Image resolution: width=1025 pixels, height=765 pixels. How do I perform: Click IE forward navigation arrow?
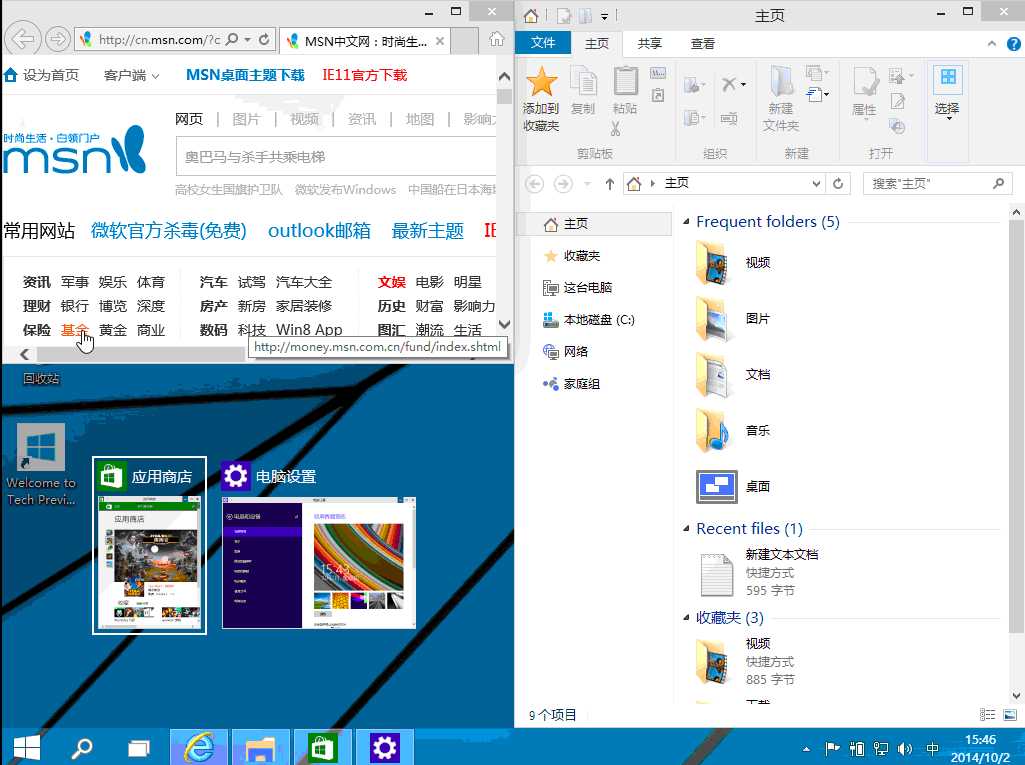(x=58, y=40)
